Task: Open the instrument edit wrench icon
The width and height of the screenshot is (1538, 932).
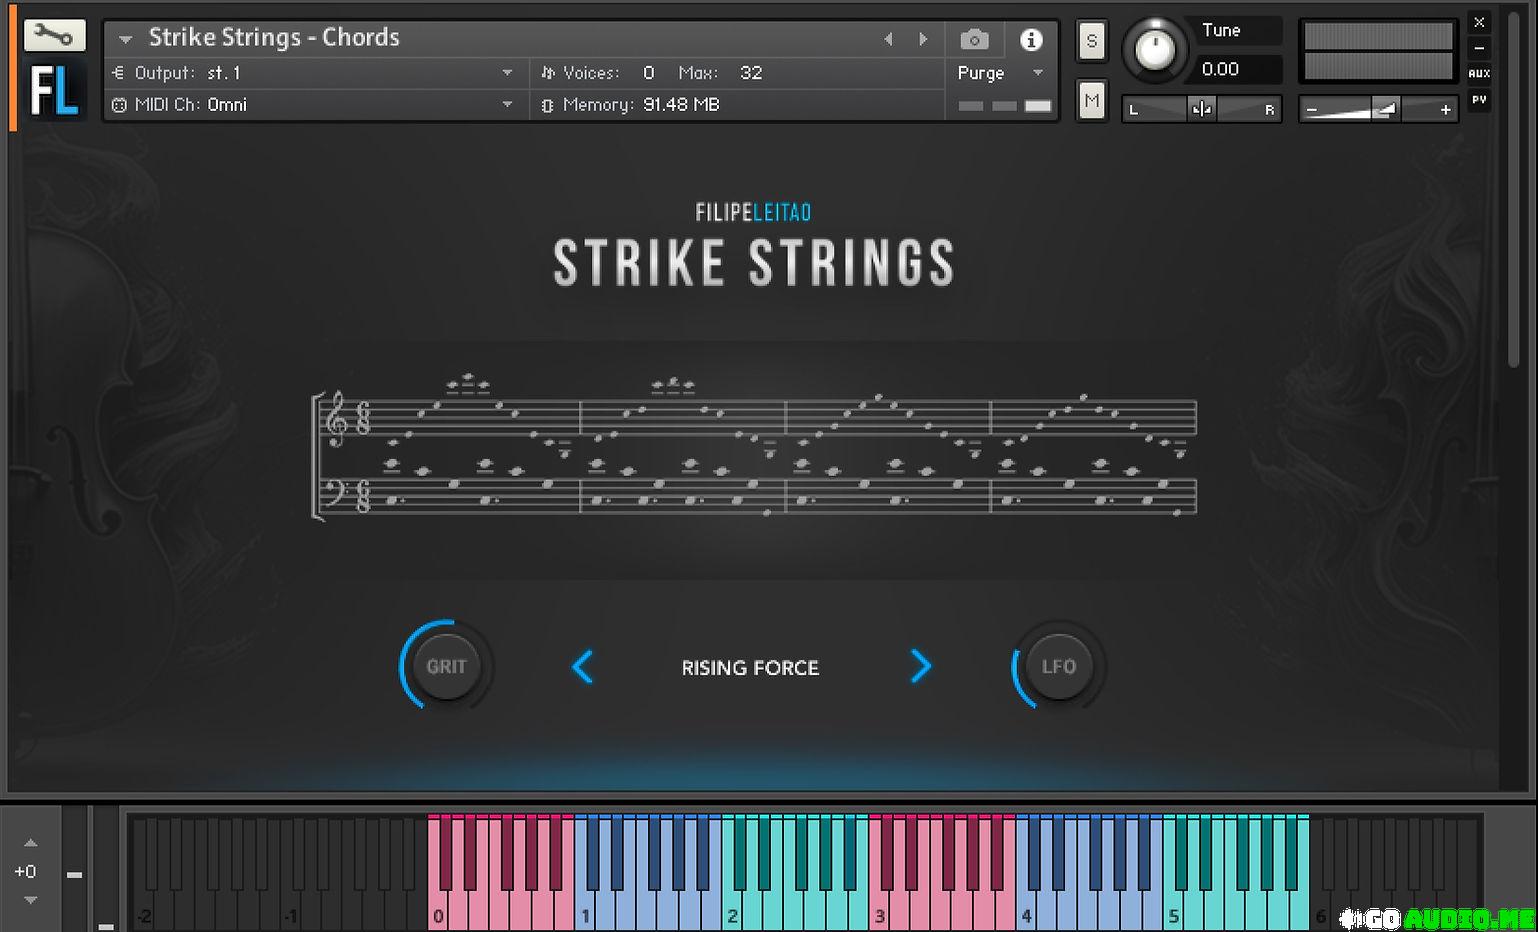Action: [54, 33]
